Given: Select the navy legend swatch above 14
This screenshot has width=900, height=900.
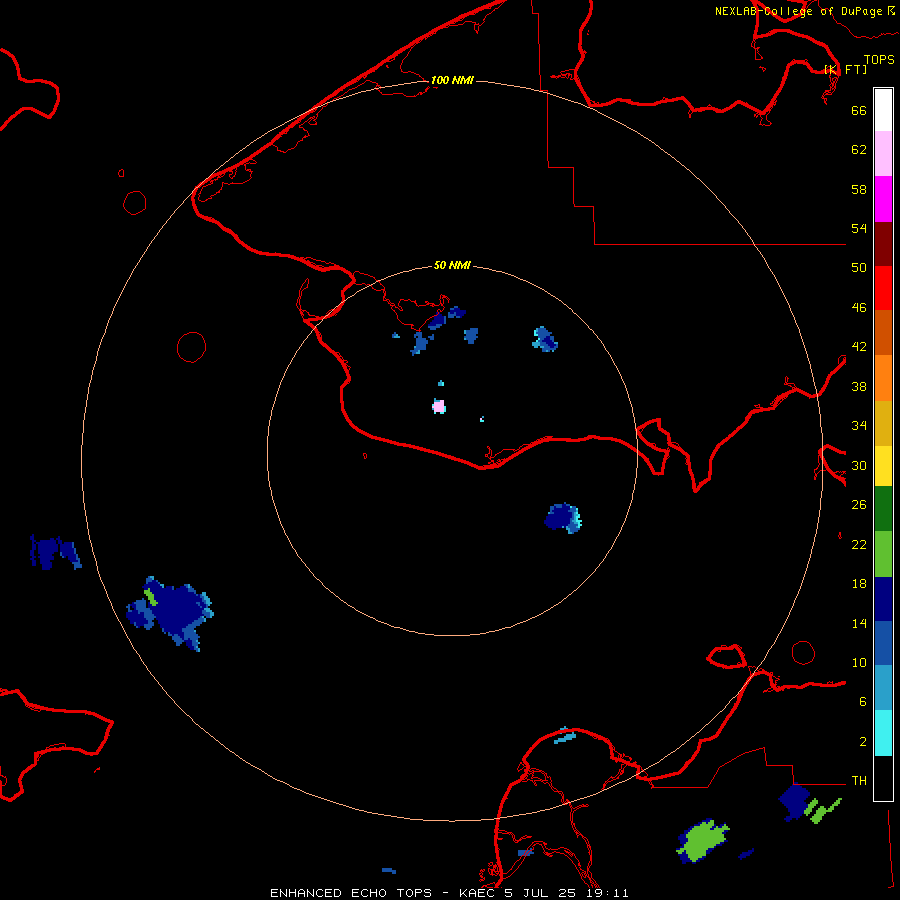Looking at the screenshot, I should [883, 599].
